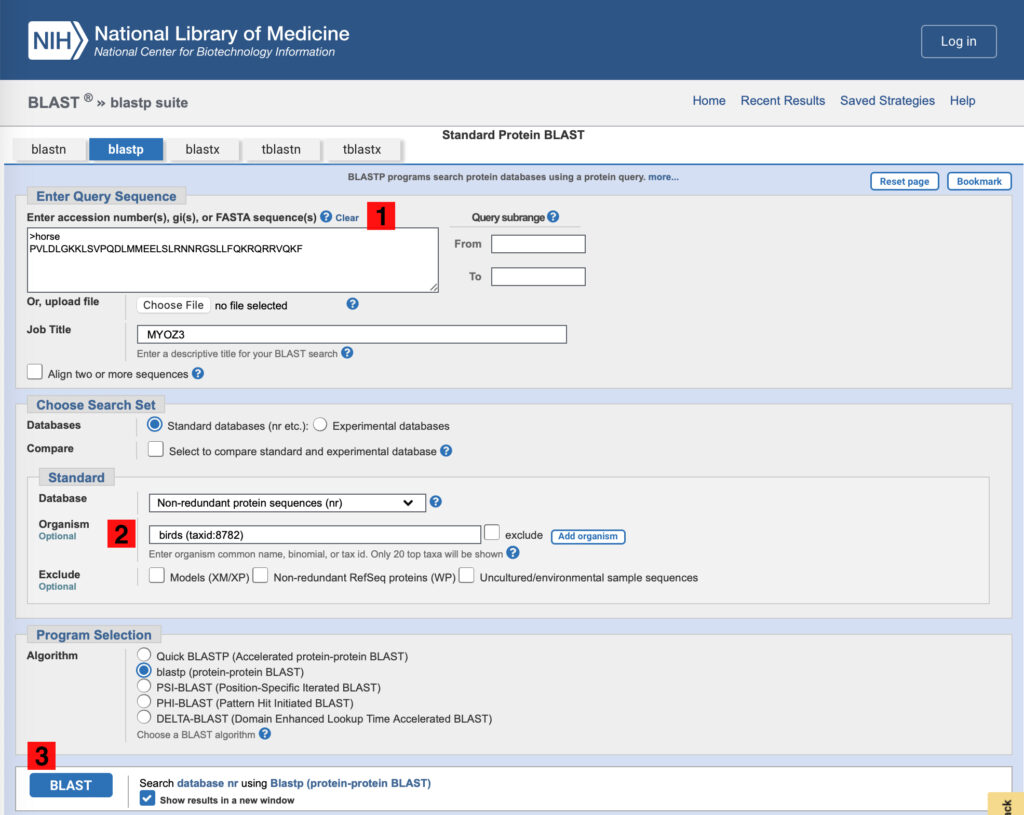Uncheck Show results in a new window
This screenshot has height=815, width=1024.
[x=148, y=799]
